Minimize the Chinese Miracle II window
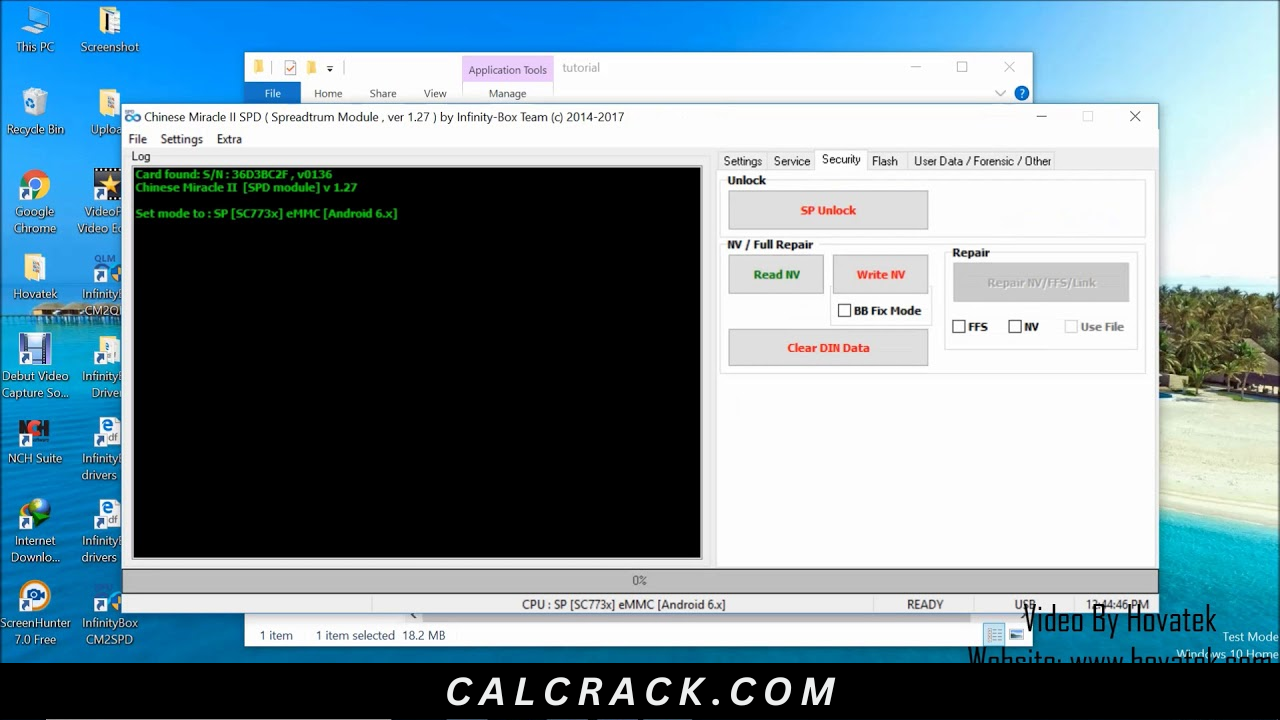Image resolution: width=1280 pixels, height=720 pixels. click(x=1041, y=117)
